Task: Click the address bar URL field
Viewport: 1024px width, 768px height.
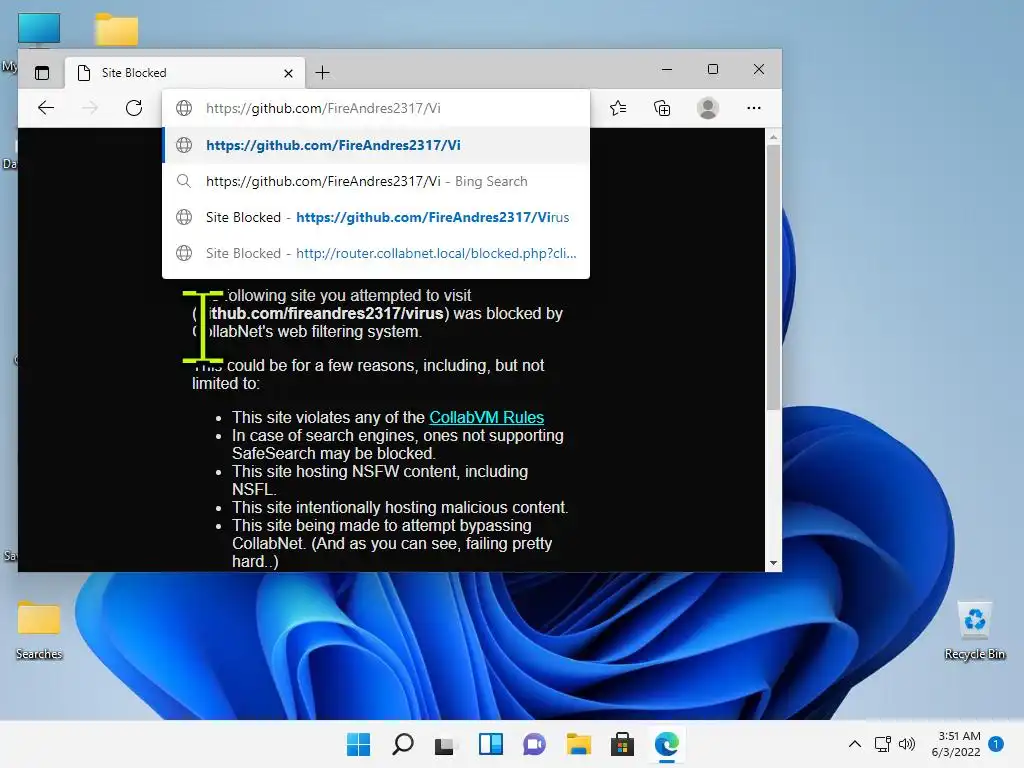Action: (376, 108)
